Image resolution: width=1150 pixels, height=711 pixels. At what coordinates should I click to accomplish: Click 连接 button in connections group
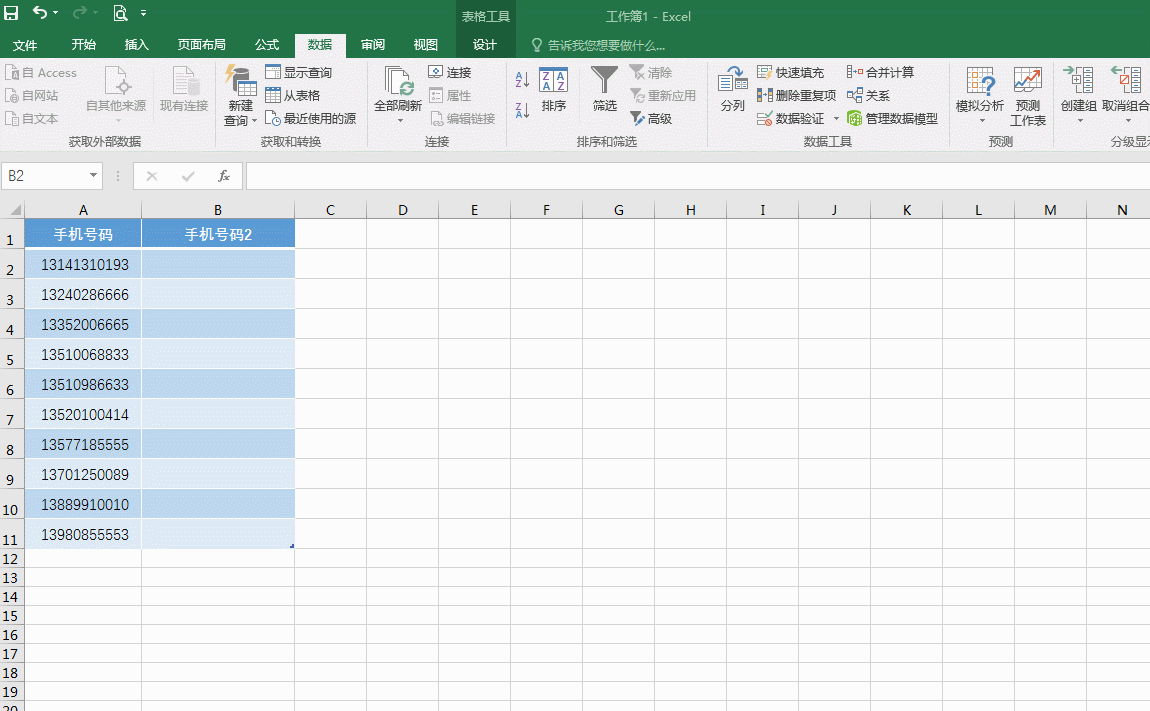[x=450, y=73]
